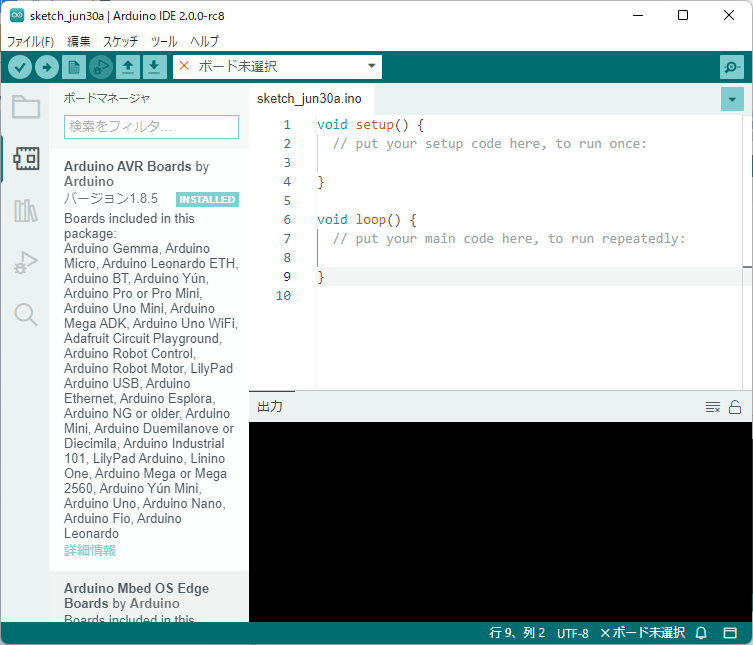Click the boards manager search filter field
The height and width of the screenshot is (645, 753).
[151, 127]
